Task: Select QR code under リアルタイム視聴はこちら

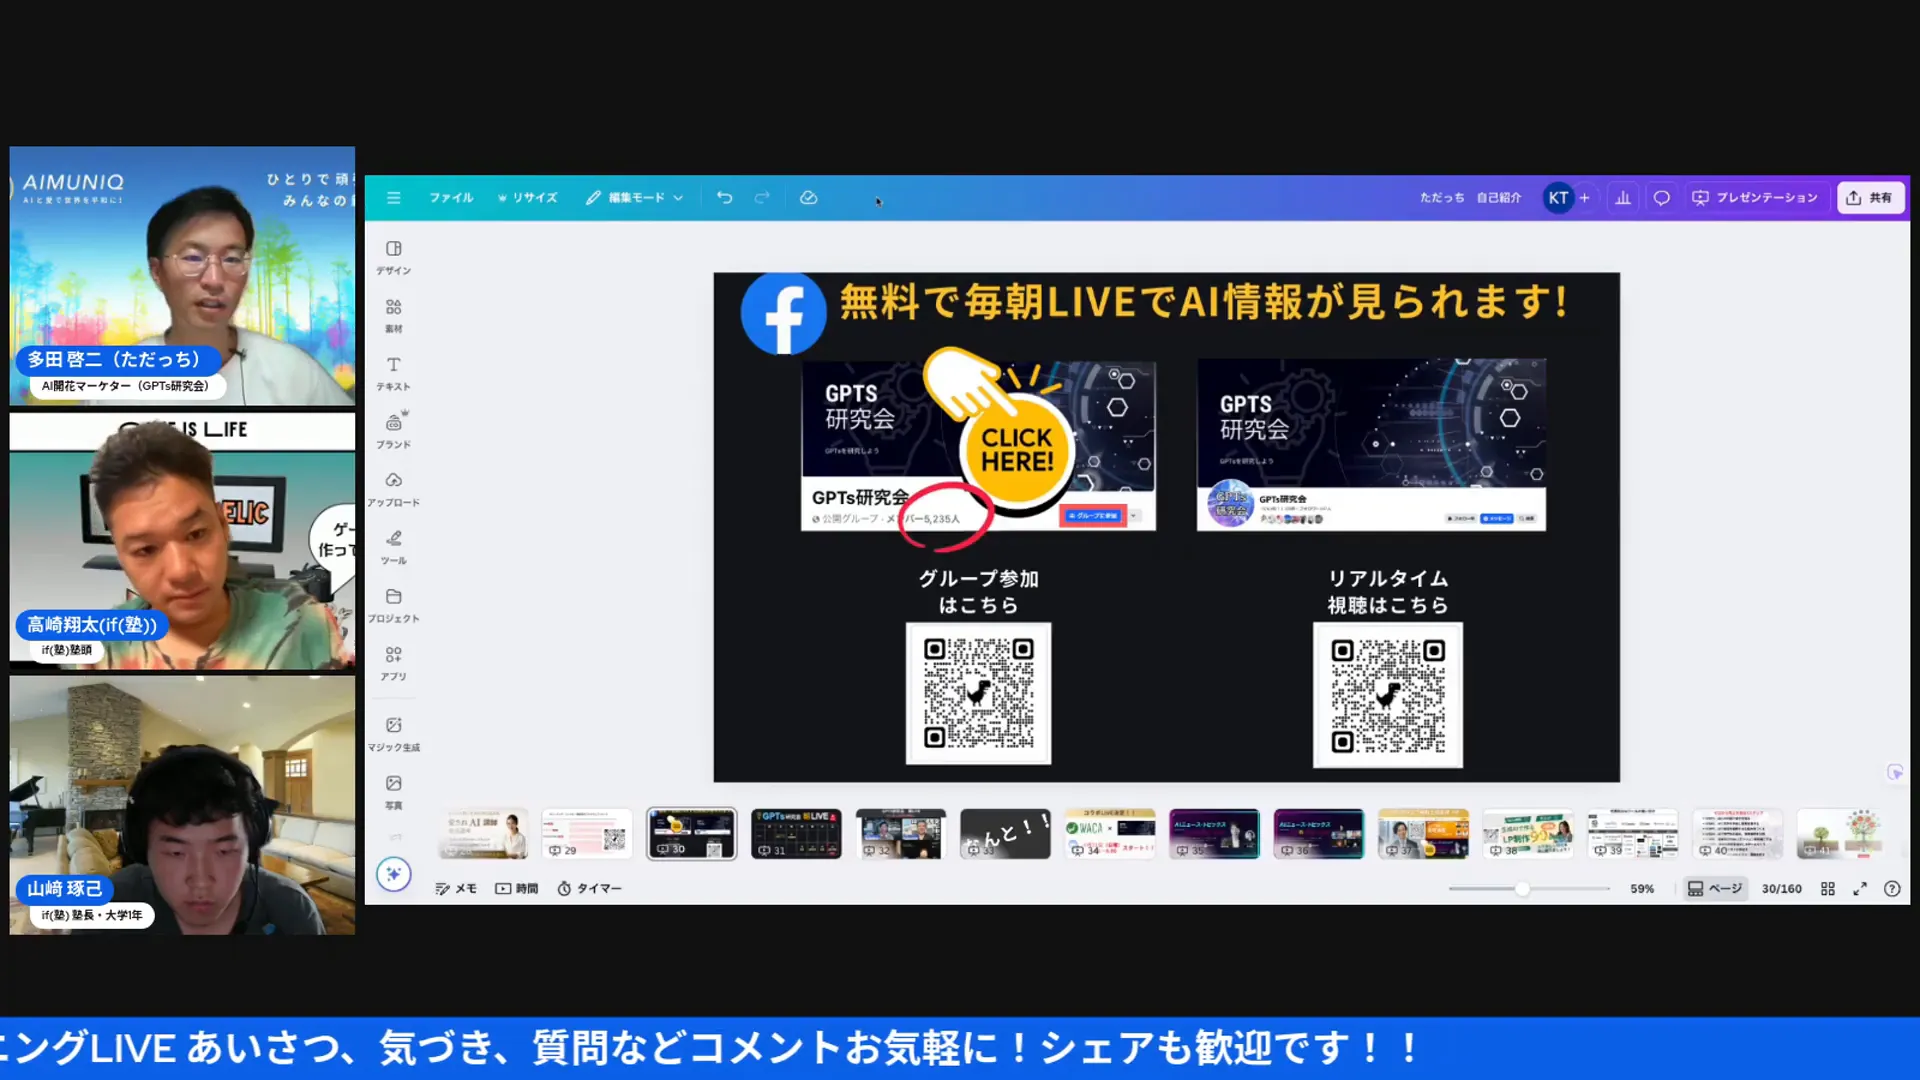Action: [x=1387, y=695]
